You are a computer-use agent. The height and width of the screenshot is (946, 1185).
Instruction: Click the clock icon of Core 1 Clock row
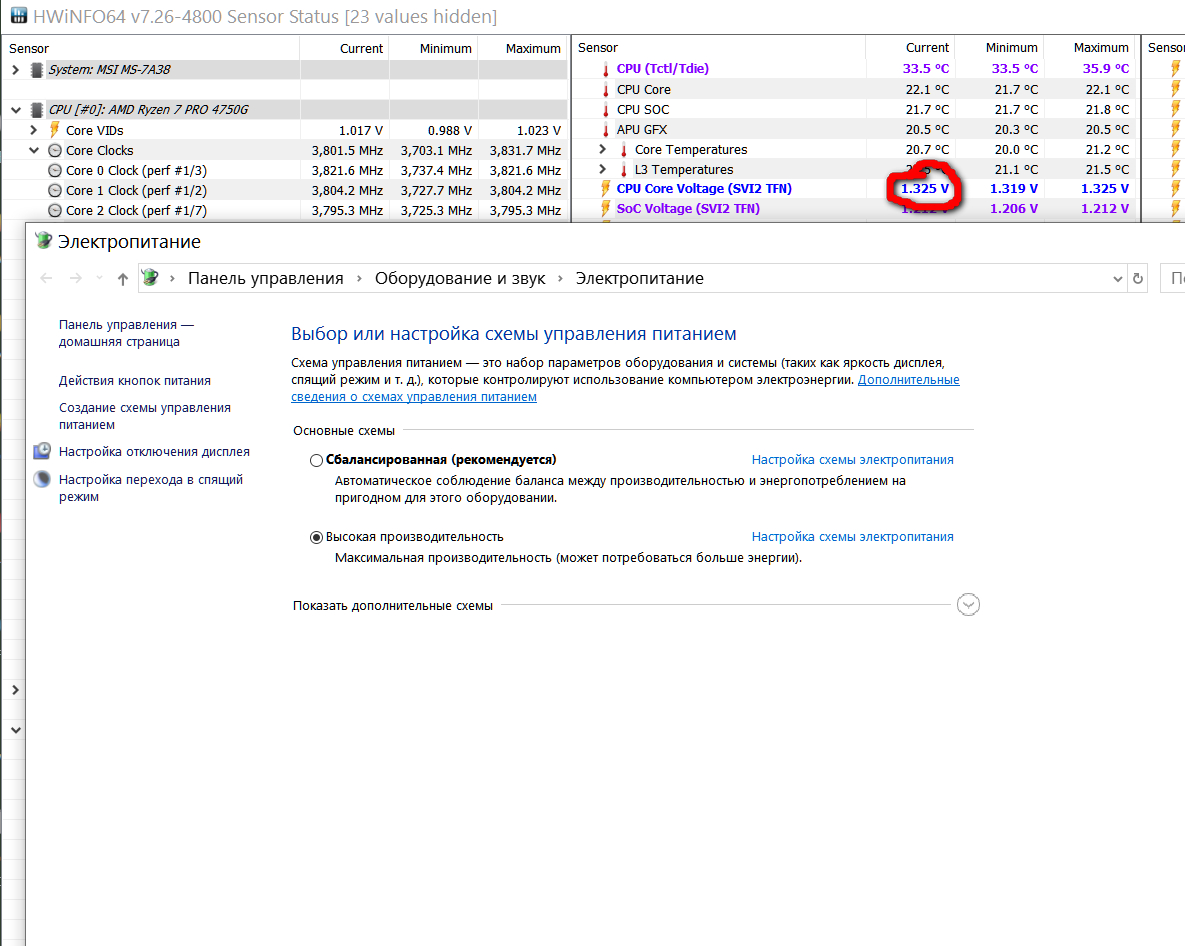54,190
